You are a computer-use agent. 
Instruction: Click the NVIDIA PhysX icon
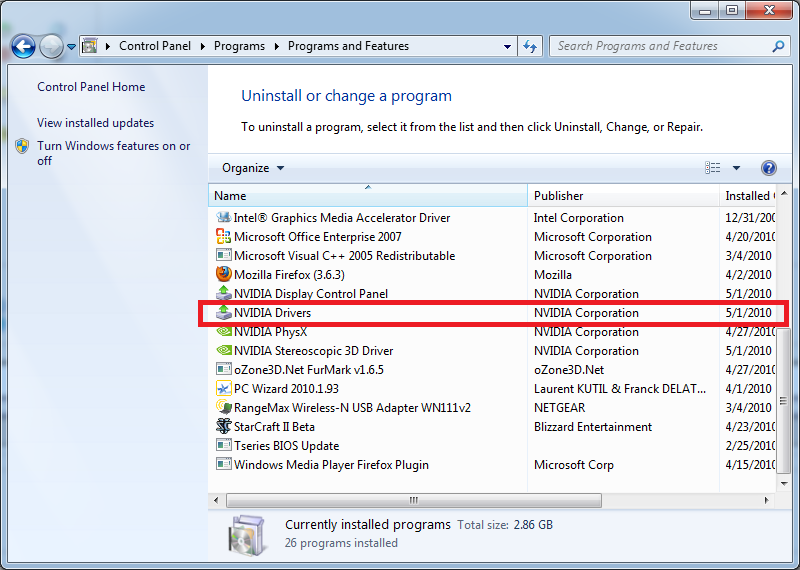tap(223, 331)
